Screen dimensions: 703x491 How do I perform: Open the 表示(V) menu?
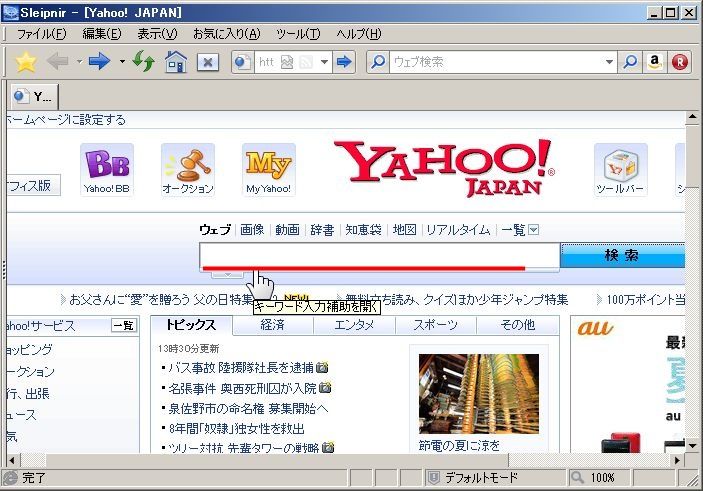(x=157, y=34)
